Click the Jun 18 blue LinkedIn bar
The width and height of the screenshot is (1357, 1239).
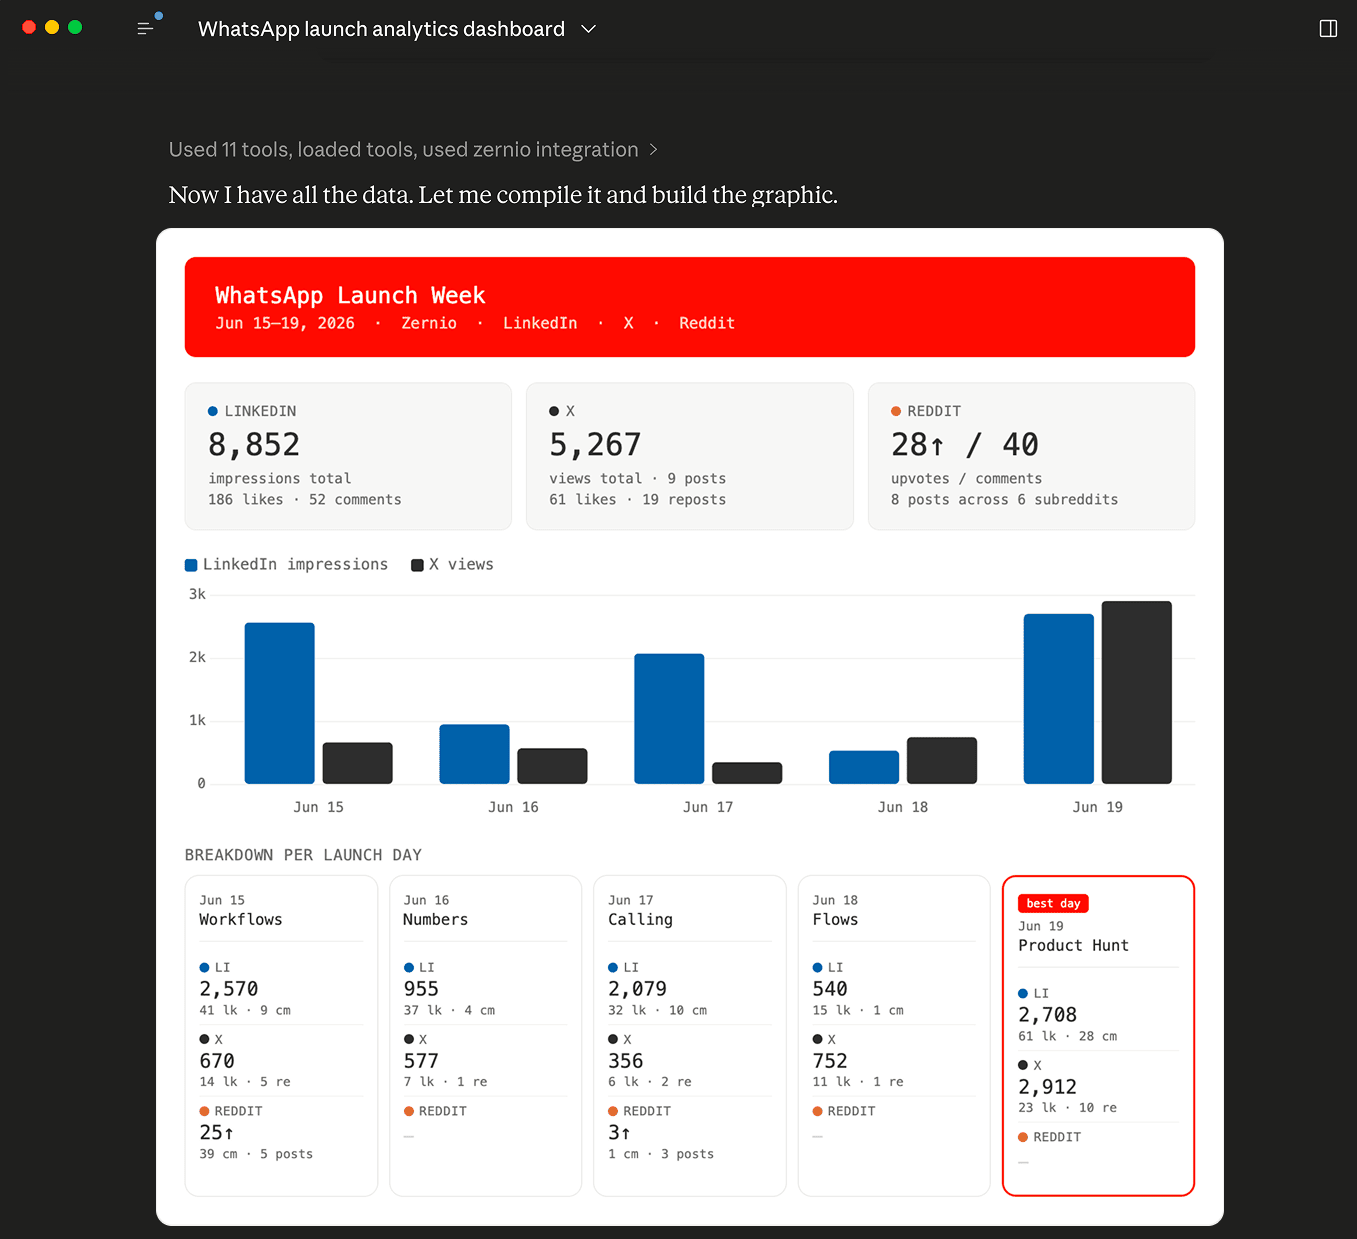tap(864, 767)
